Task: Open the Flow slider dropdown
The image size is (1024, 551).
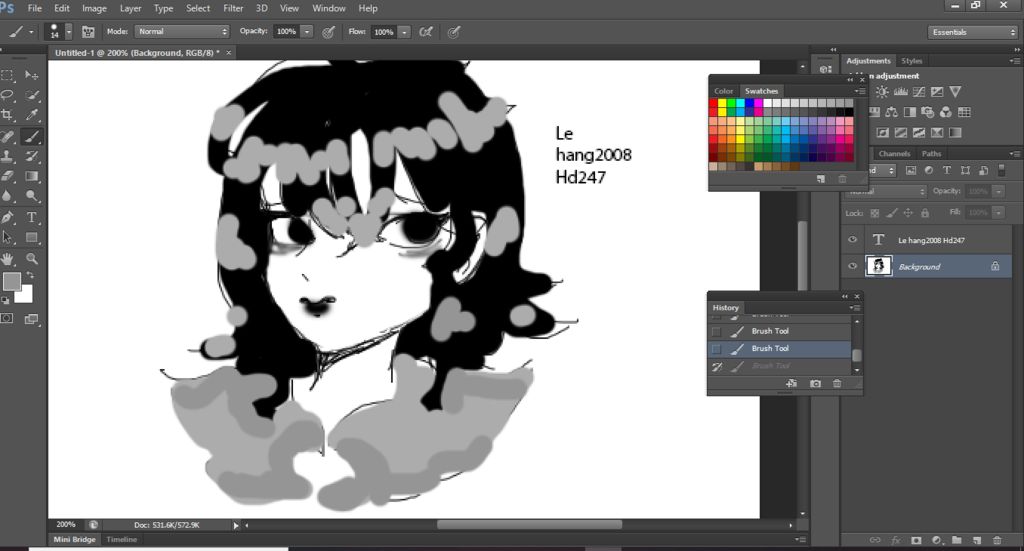Action: 404,31
